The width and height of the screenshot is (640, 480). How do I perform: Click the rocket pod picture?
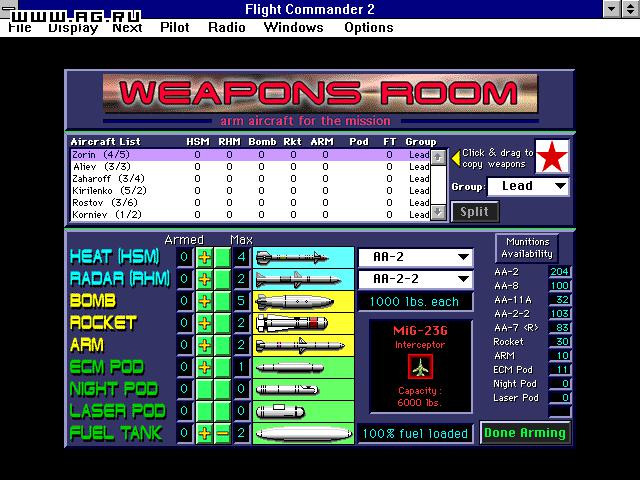[x=303, y=324]
